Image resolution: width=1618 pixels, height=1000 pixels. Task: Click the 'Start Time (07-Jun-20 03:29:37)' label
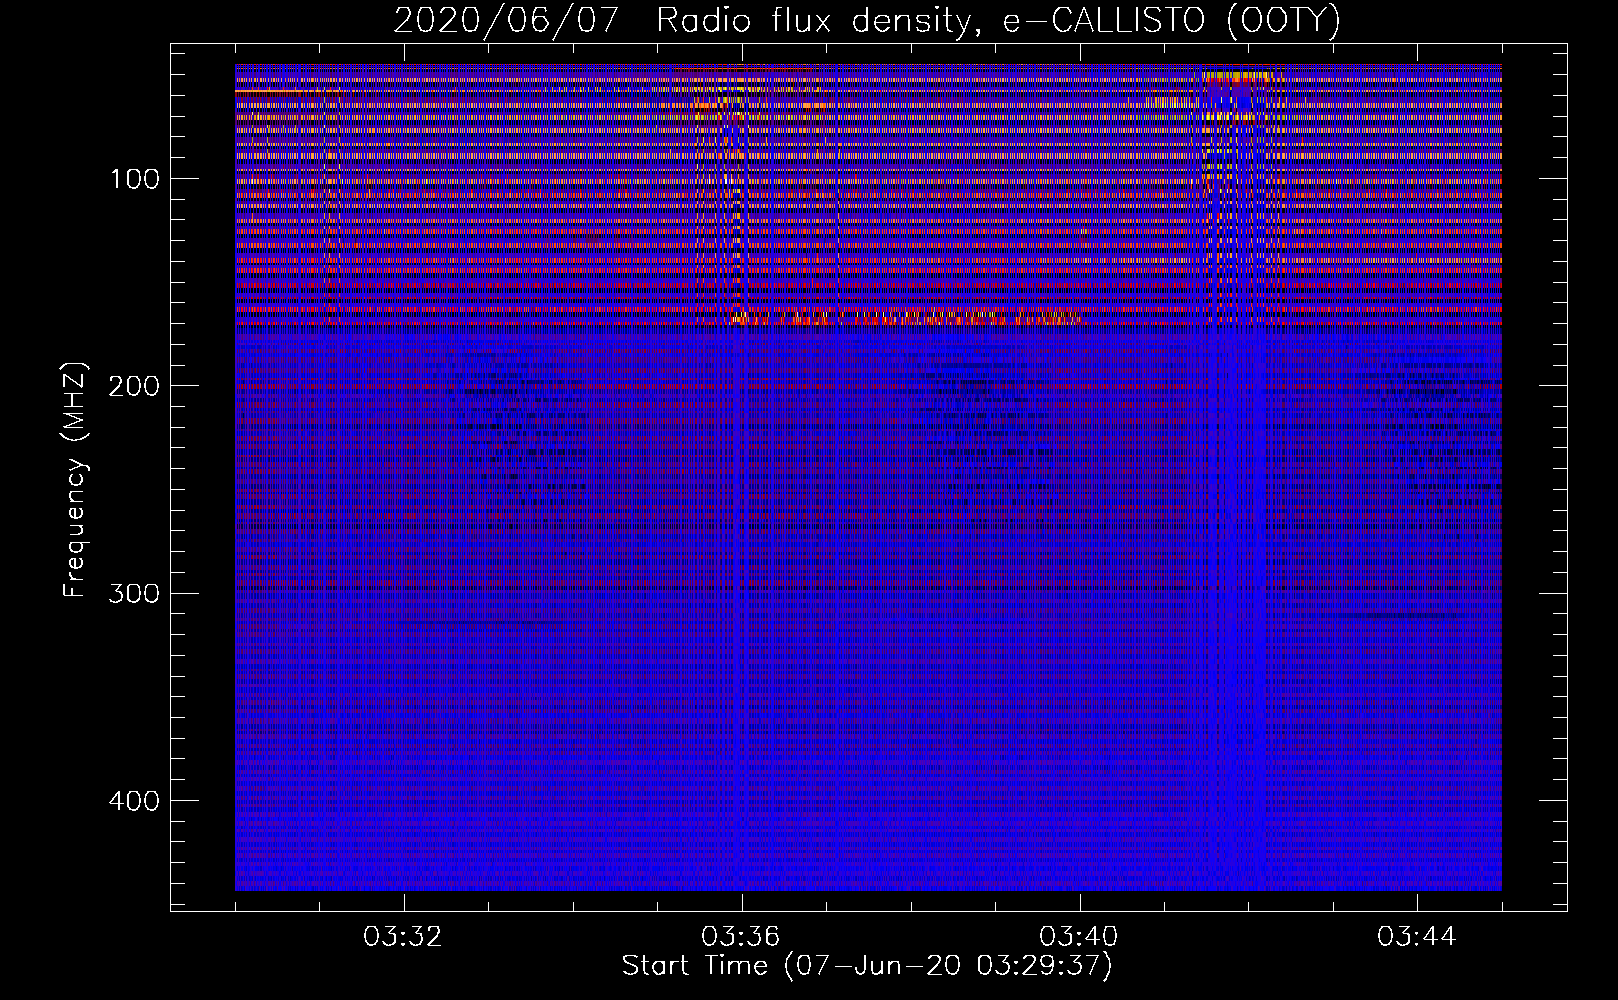(867, 966)
